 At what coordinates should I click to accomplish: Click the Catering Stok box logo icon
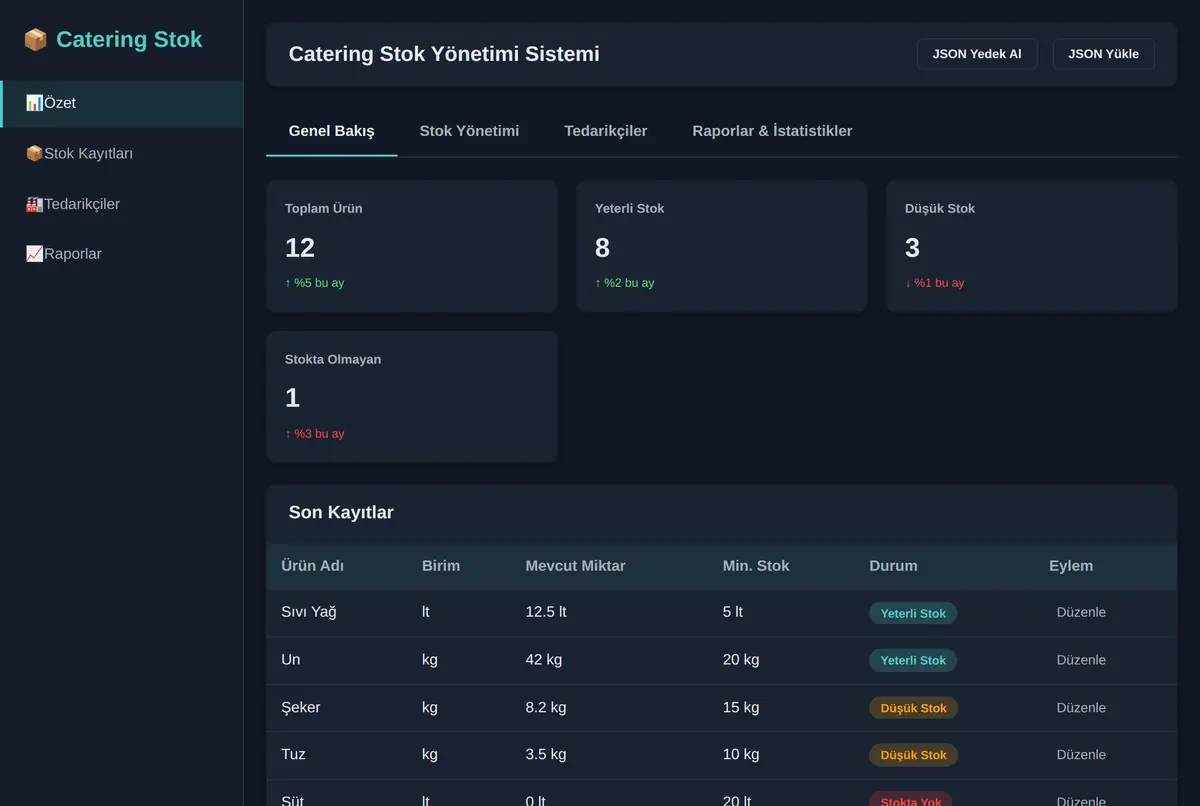[x=36, y=40]
